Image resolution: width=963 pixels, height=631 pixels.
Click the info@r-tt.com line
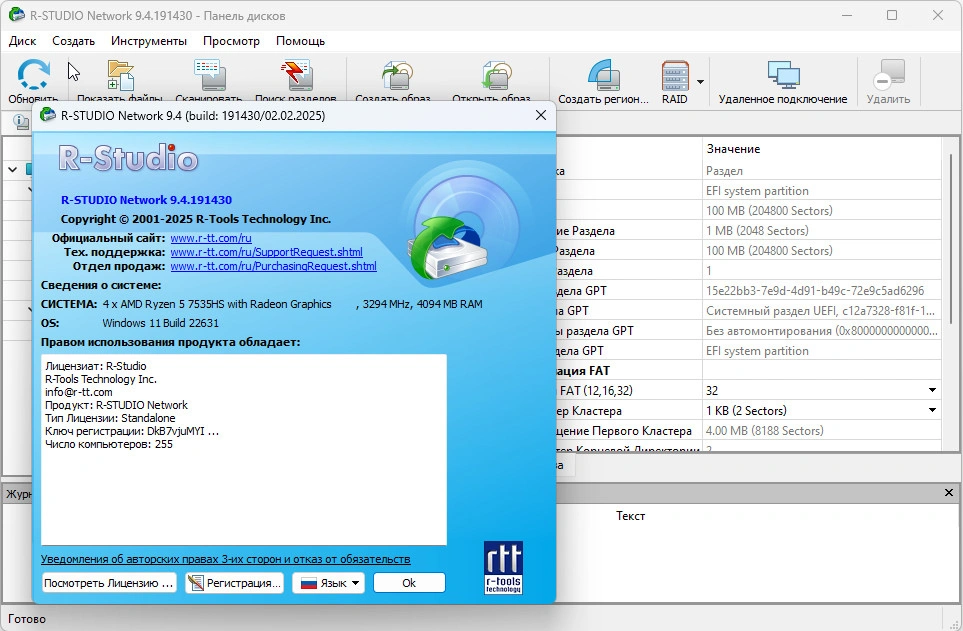[79, 392]
